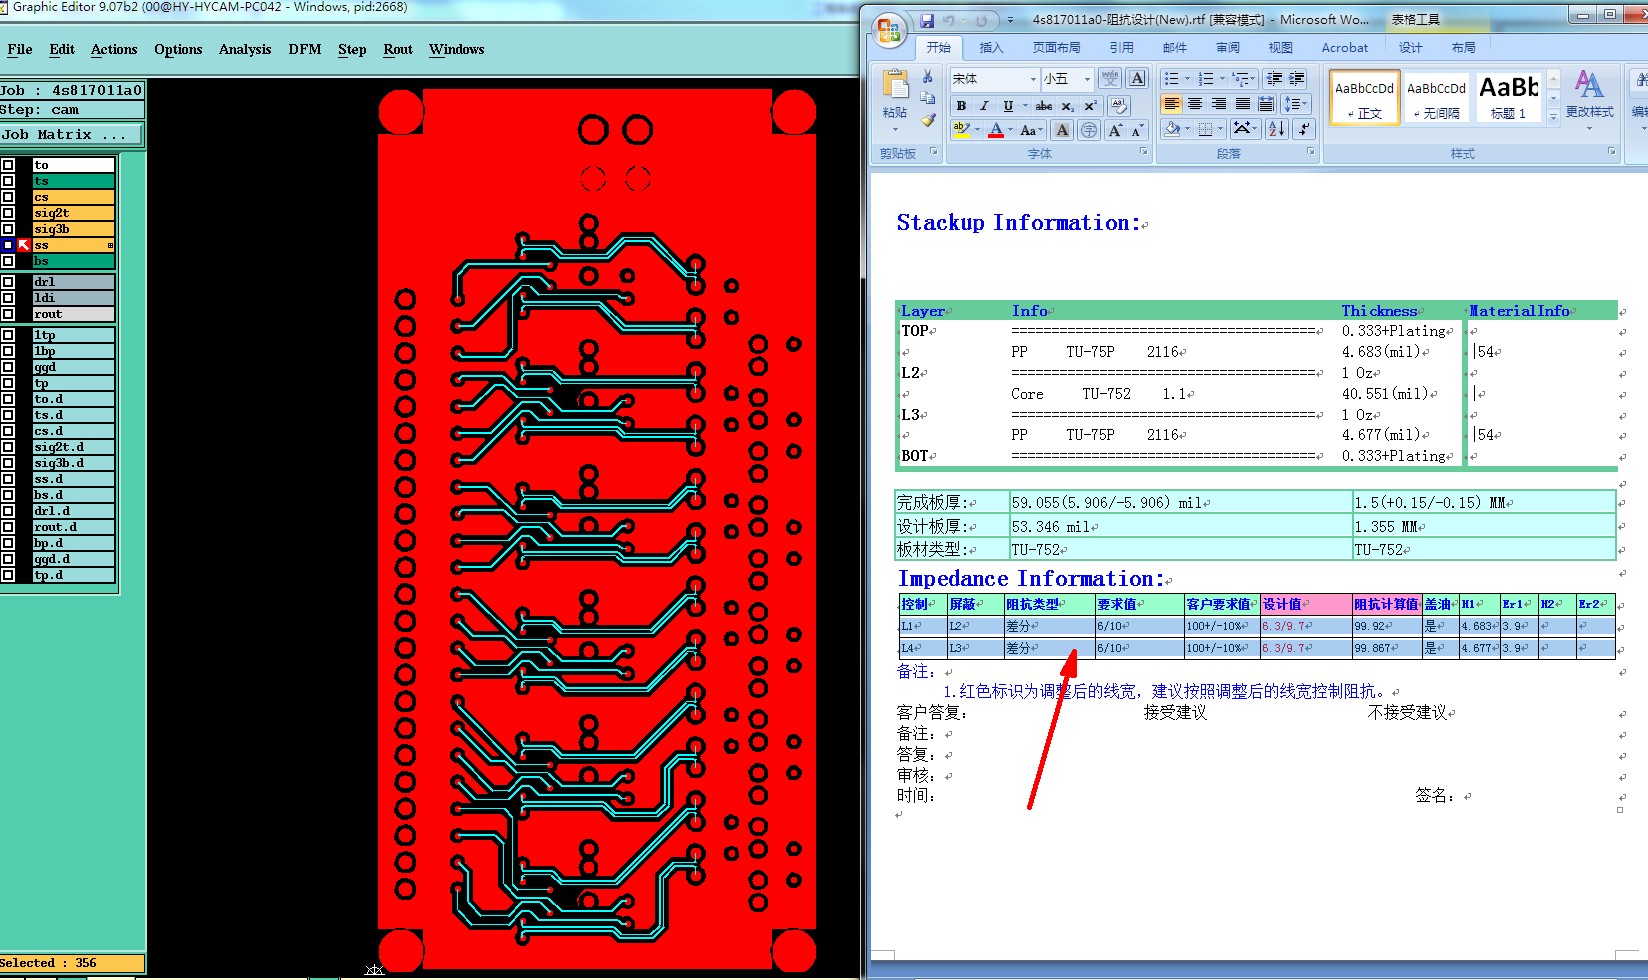Click the Cut scissors icon in Word
Image resolution: width=1648 pixels, height=980 pixels.
928,77
